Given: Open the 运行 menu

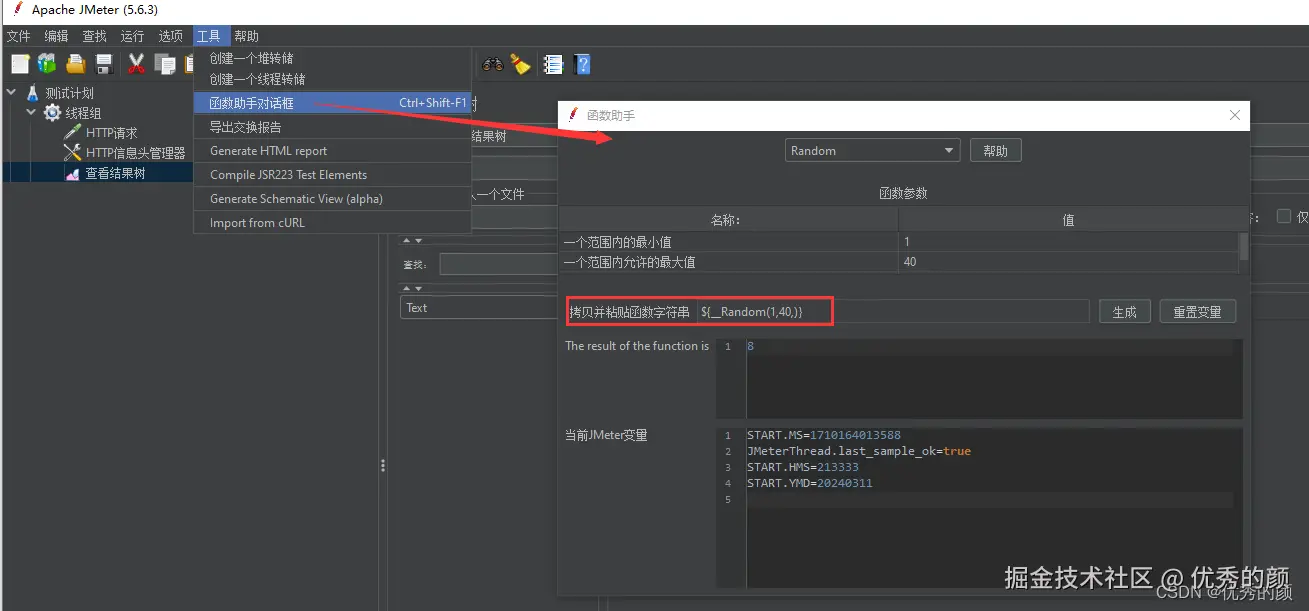Looking at the screenshot, I should click(132, 36).
